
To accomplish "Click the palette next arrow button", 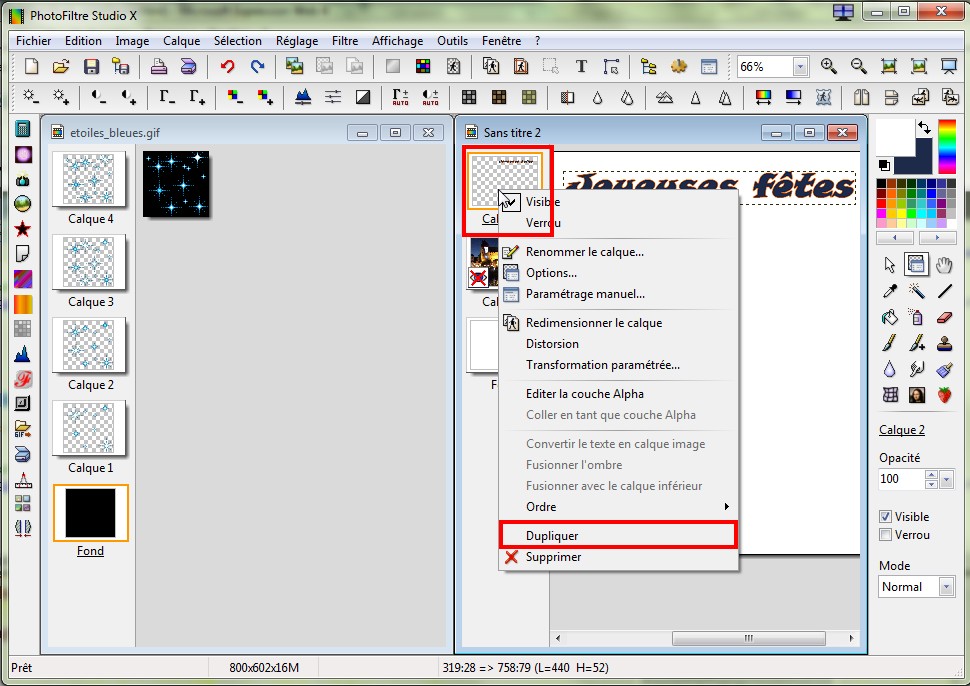I will click(937, 238).
